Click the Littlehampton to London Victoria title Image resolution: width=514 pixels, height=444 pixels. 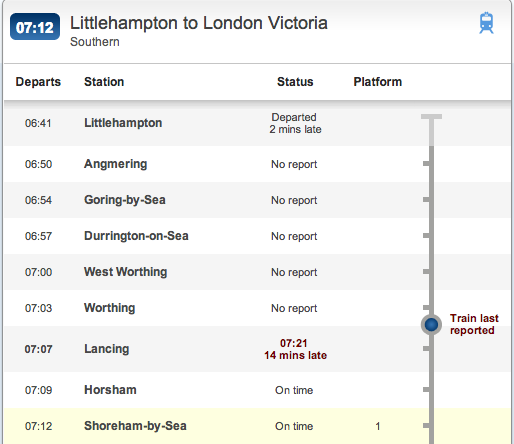[x=199, y=23]
